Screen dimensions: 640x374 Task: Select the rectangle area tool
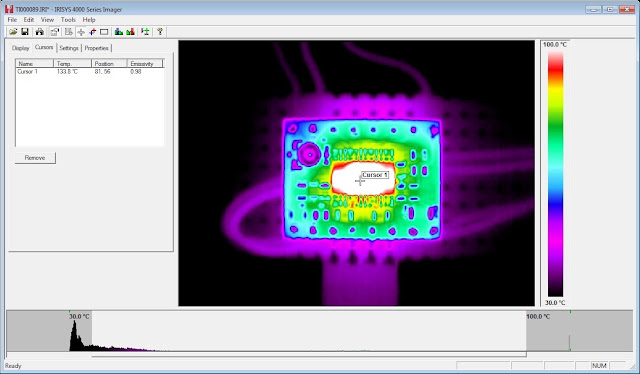(104, 31)
